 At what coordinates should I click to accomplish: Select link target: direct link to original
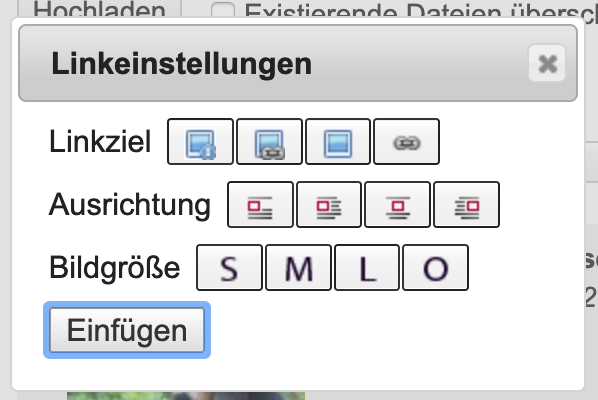(x=269, y=141)
